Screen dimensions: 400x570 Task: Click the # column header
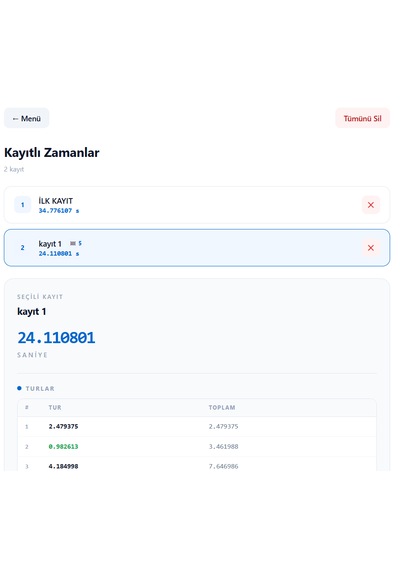tap(27, 408)
